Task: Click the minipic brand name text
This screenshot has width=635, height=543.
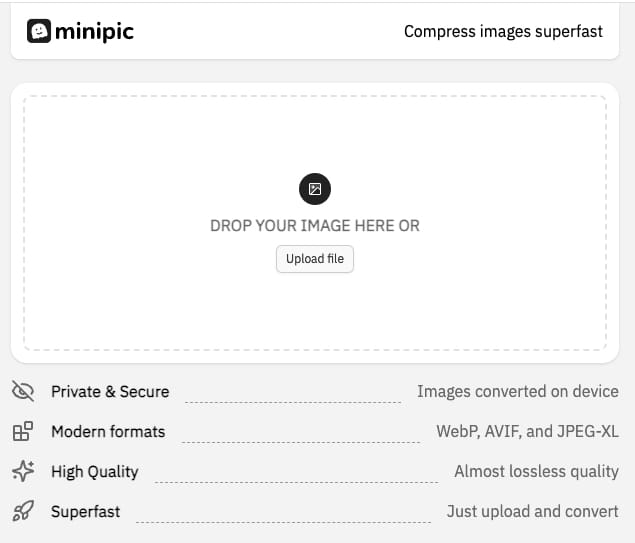Action: click(x=94, y=32)
